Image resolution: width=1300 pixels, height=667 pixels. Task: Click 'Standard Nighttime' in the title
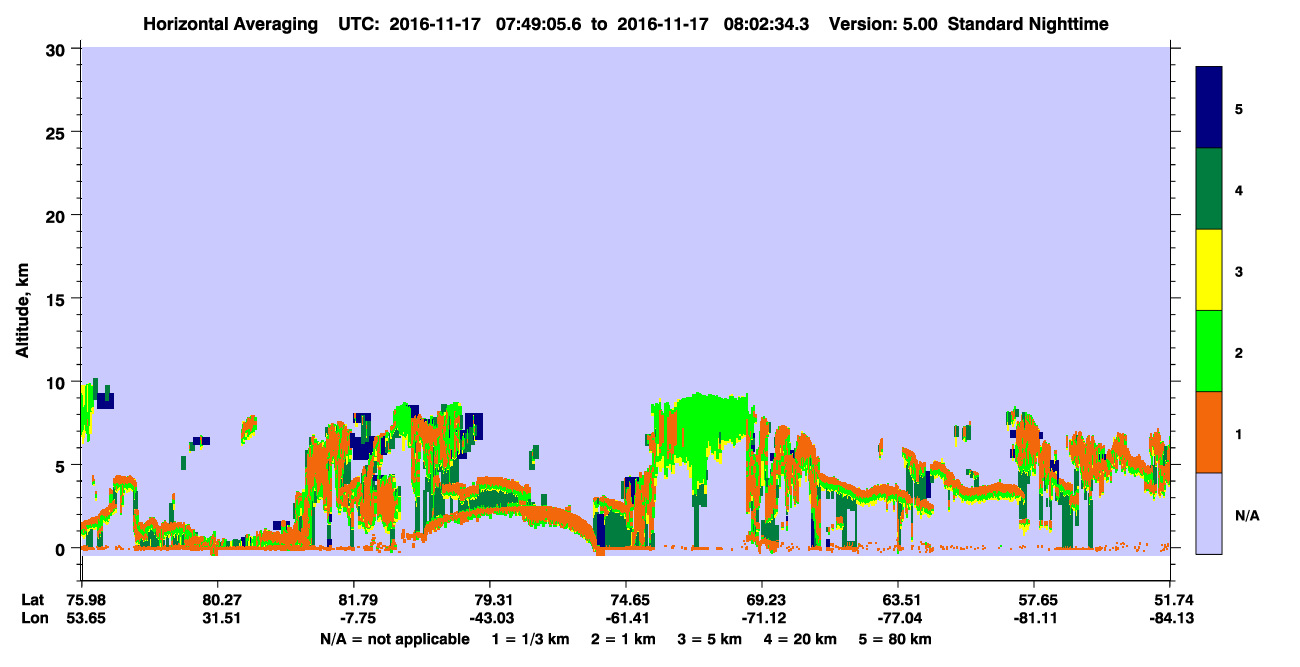click(x=1028, y=24)
